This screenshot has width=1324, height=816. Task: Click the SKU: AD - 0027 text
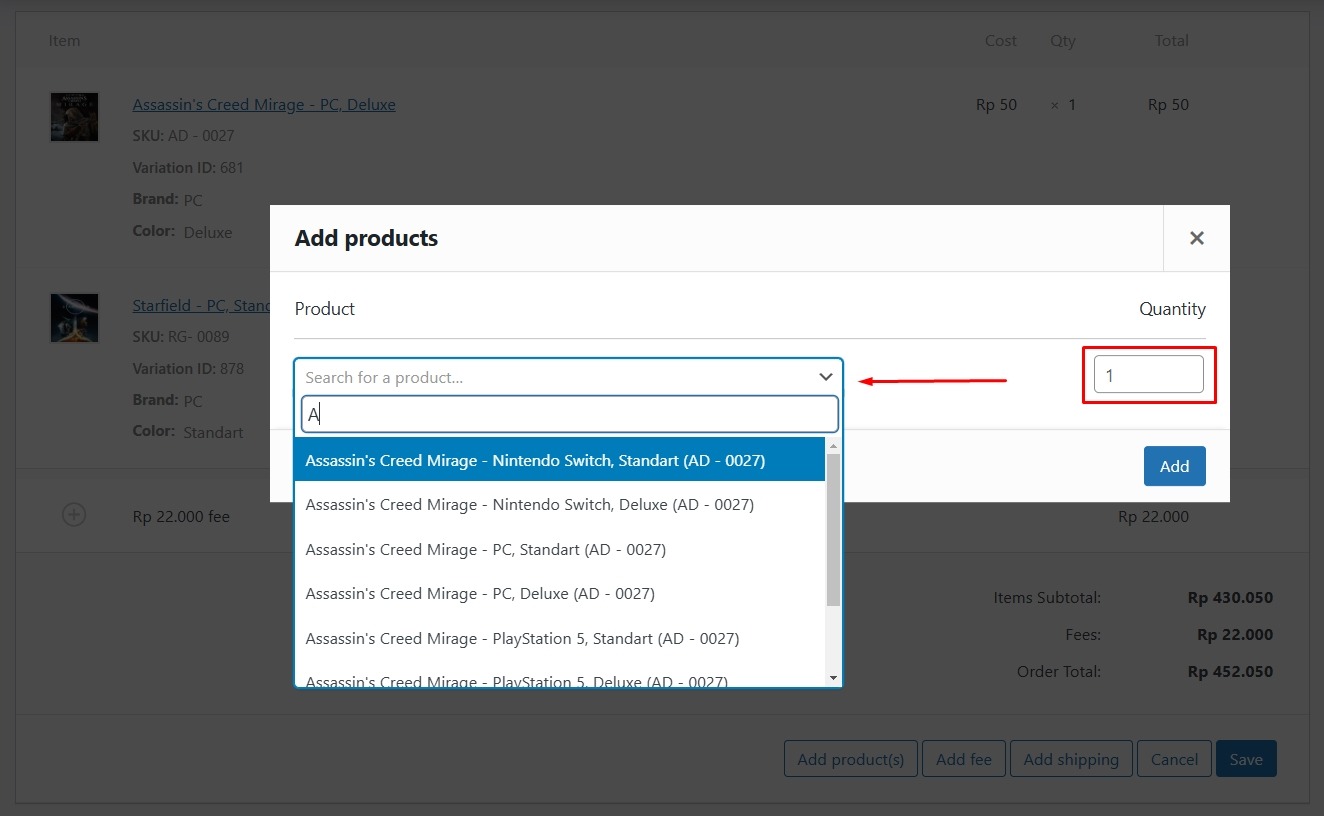point(183,136)
